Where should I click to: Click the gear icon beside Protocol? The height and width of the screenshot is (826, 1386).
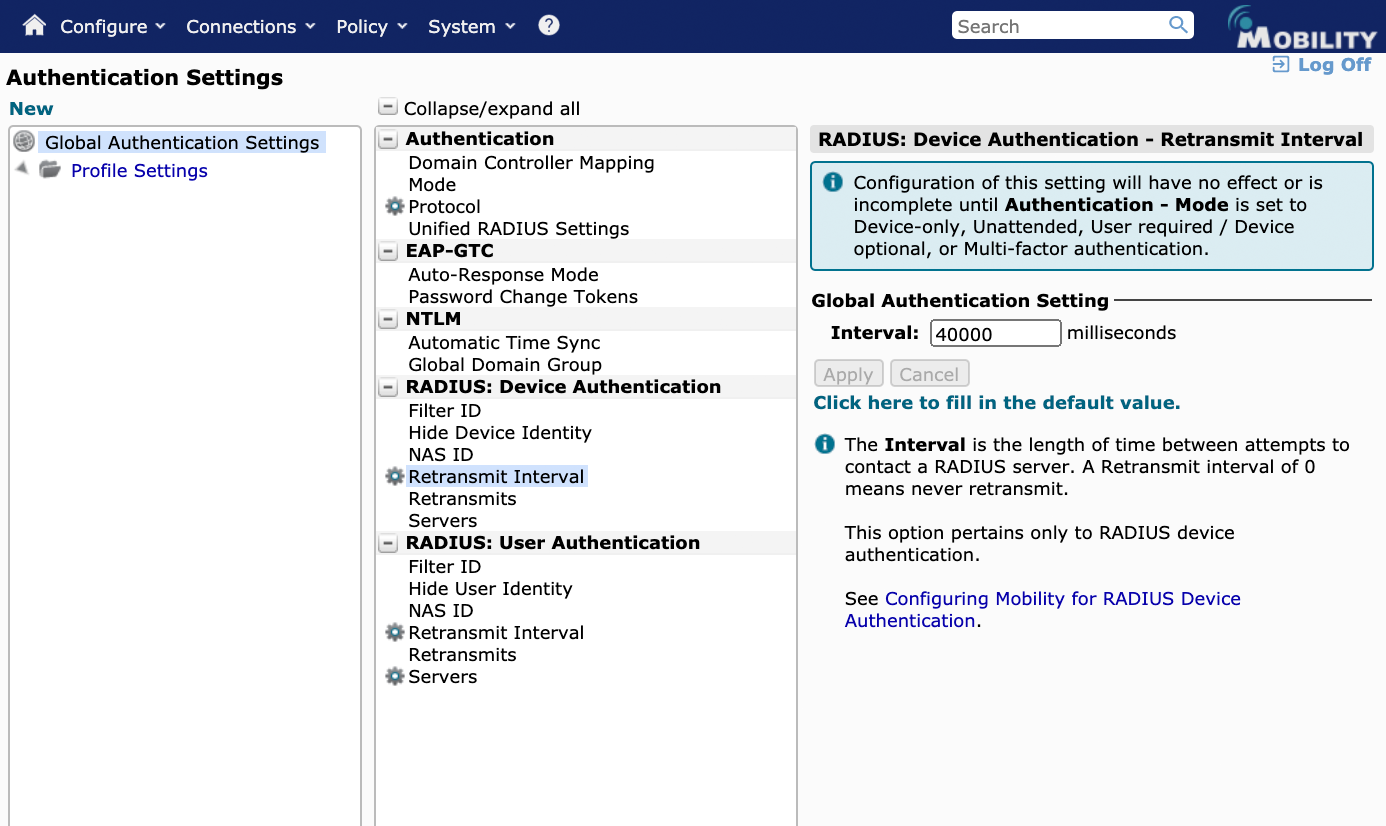point(394,207)
